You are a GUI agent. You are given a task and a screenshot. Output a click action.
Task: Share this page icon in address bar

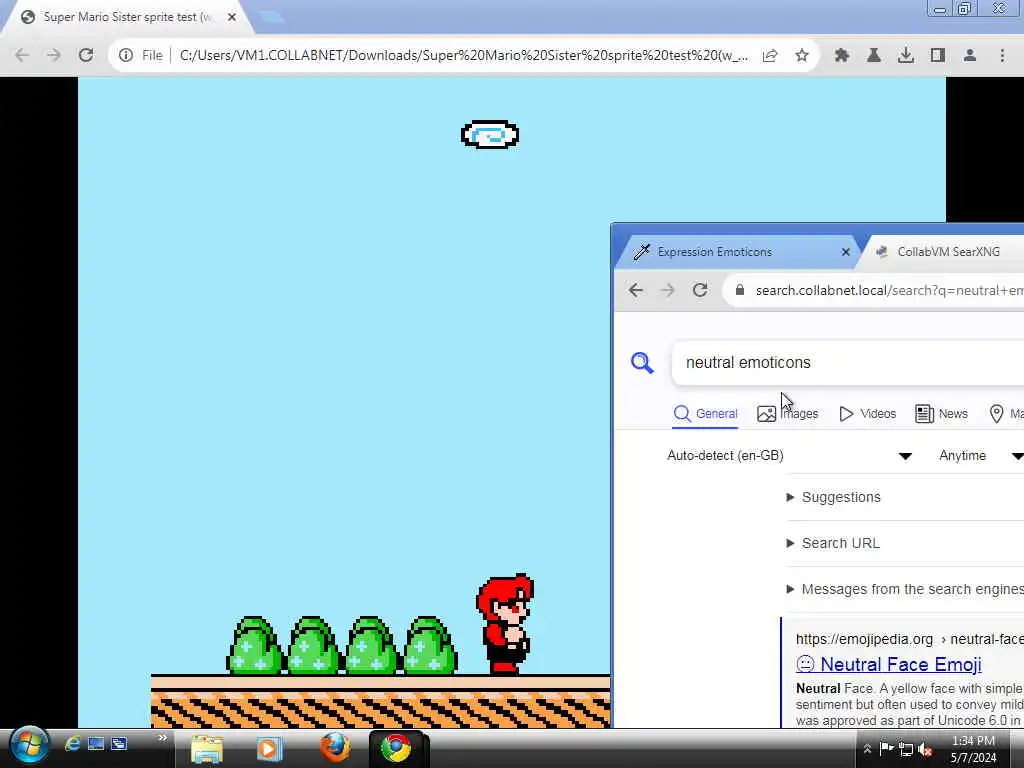tap(770, 56)
